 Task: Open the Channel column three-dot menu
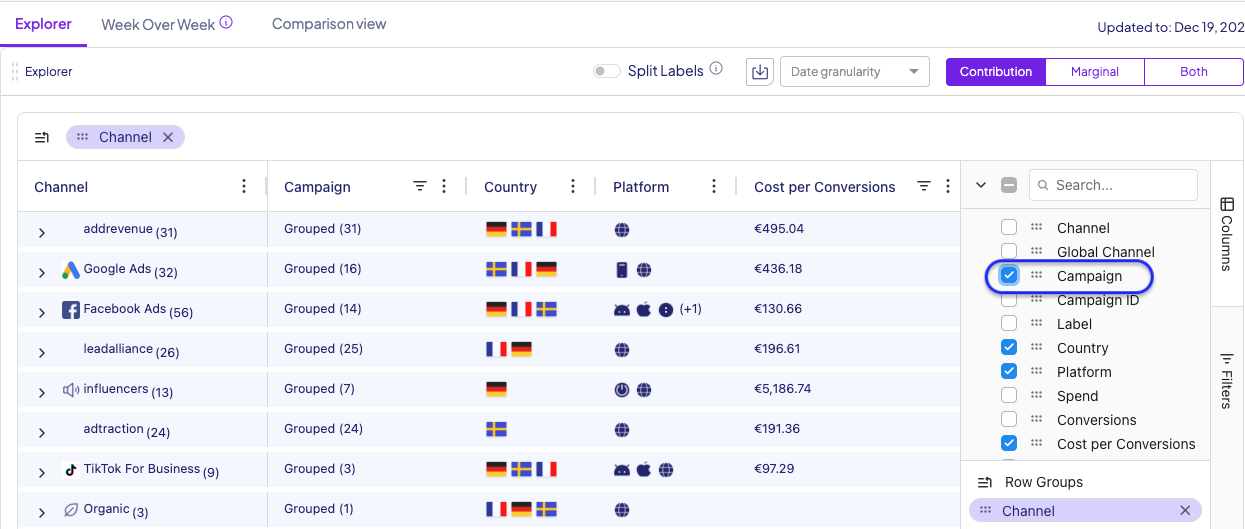244,187
